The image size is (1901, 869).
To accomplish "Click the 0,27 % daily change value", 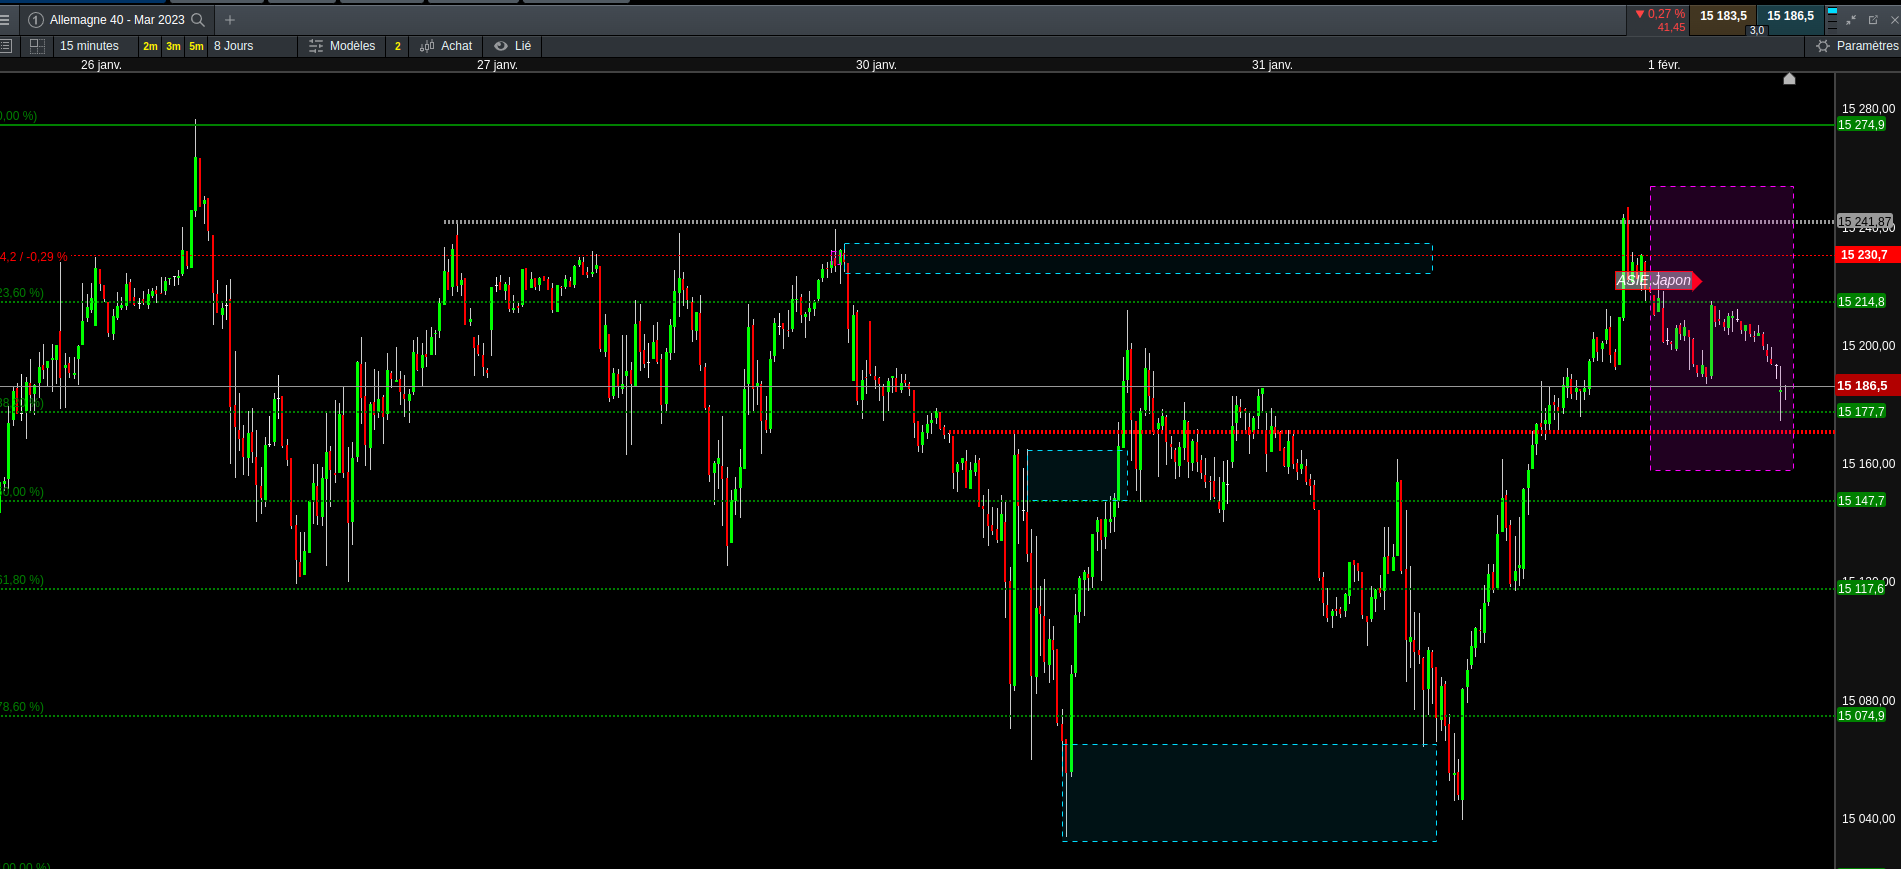I will pos(1666,14).
